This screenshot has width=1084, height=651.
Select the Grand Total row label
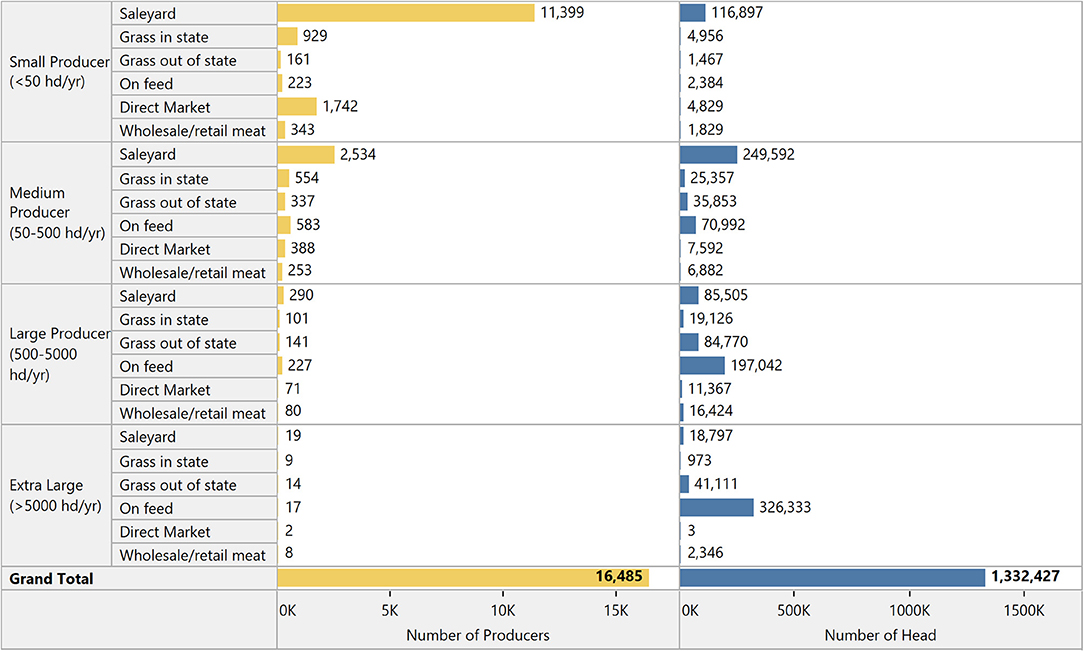pos(51,579)
